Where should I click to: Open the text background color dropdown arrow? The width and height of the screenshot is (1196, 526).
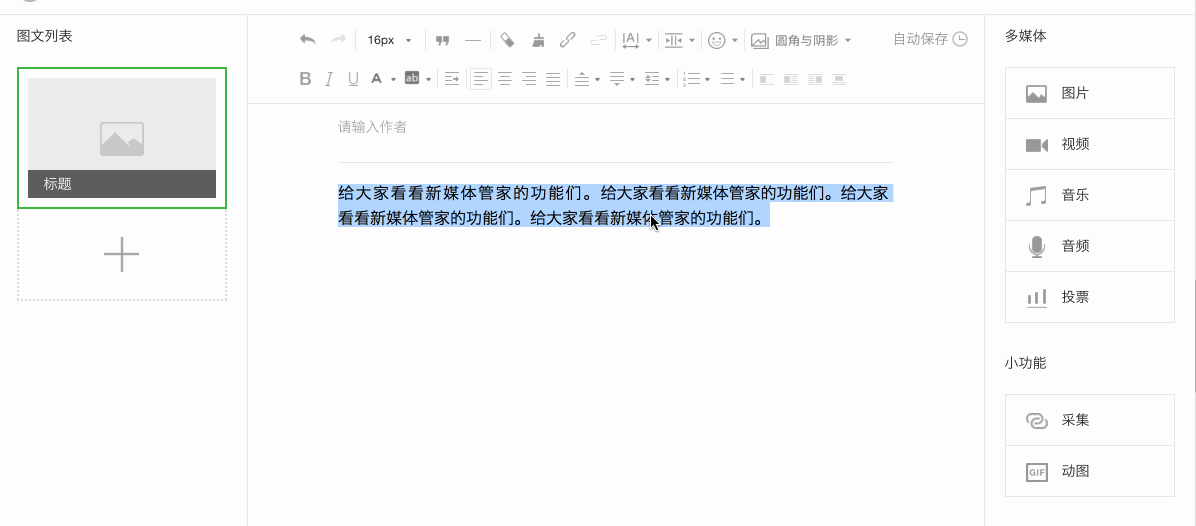429,79
